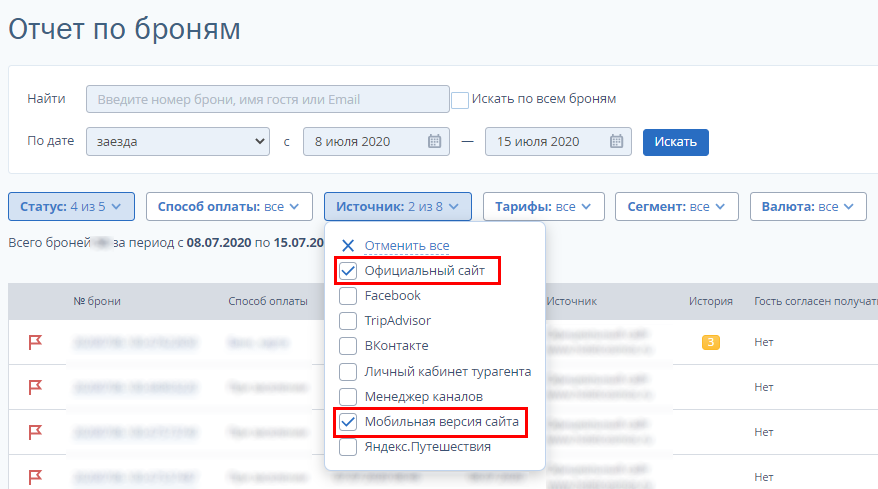This screenshot has height=489, width=878.
Task: Click the orange history badge with 3
Action: [711, 342]
